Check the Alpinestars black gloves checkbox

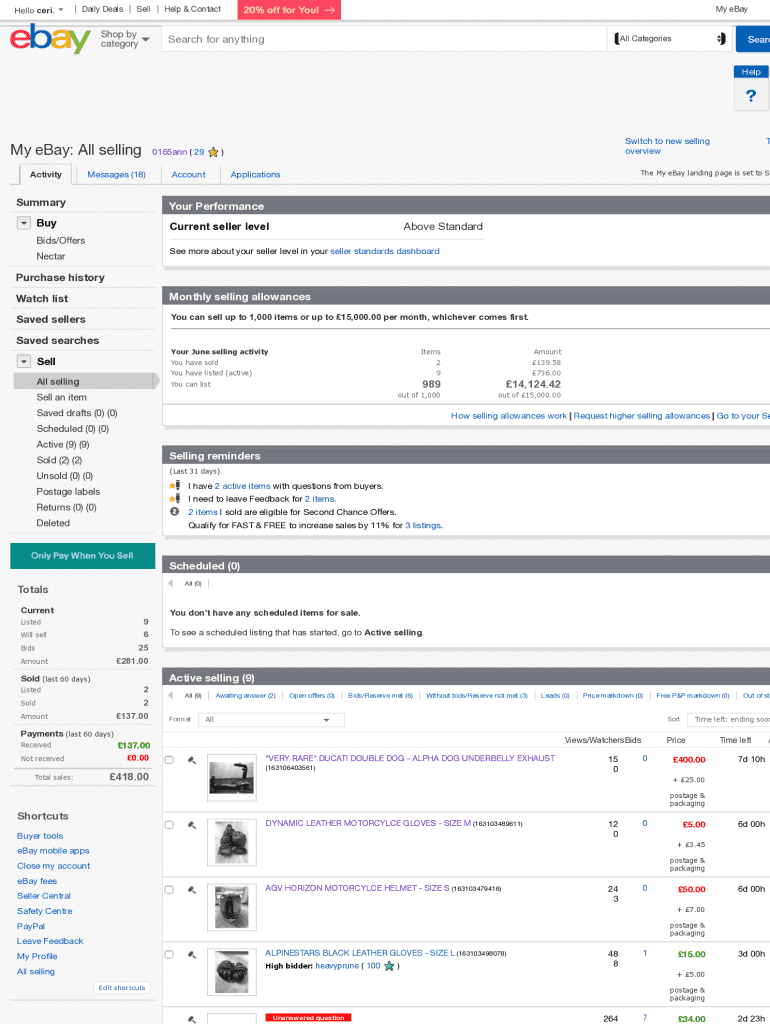[169, 955]
